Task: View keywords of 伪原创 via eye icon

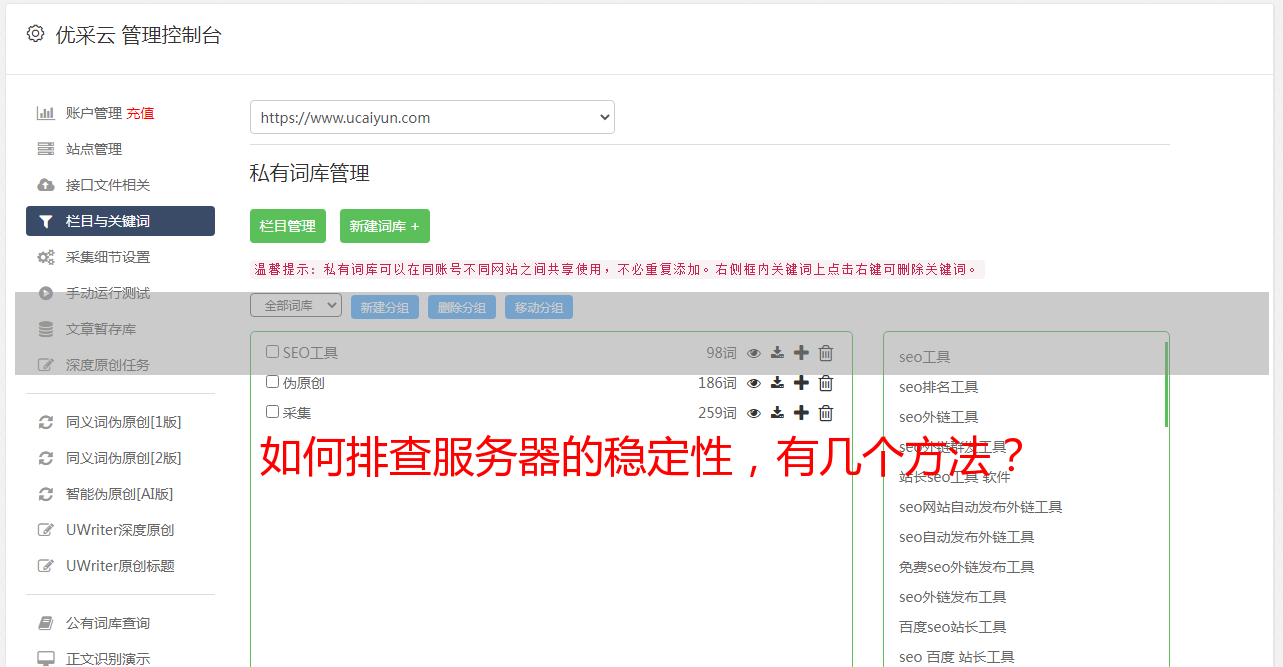Action: click(754, 383)
